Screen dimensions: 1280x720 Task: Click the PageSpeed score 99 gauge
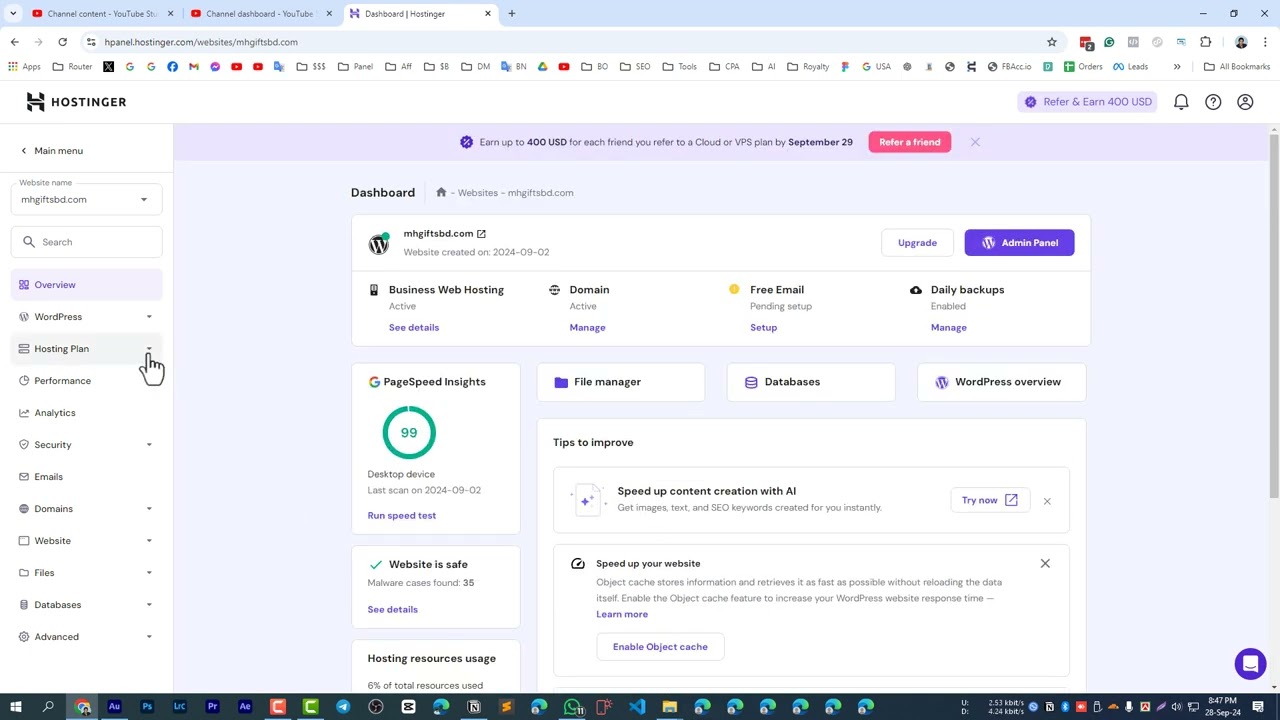coord(409,433)
